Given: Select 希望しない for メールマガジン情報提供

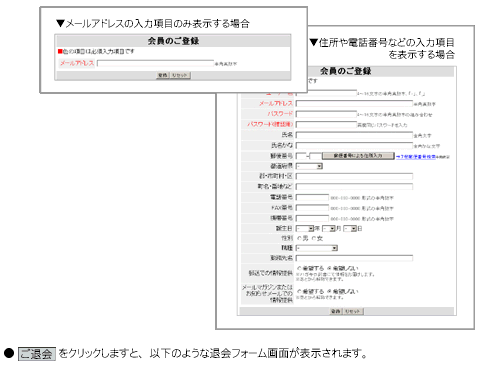Looking at the screenshot, I should click(x=329, y=291).
